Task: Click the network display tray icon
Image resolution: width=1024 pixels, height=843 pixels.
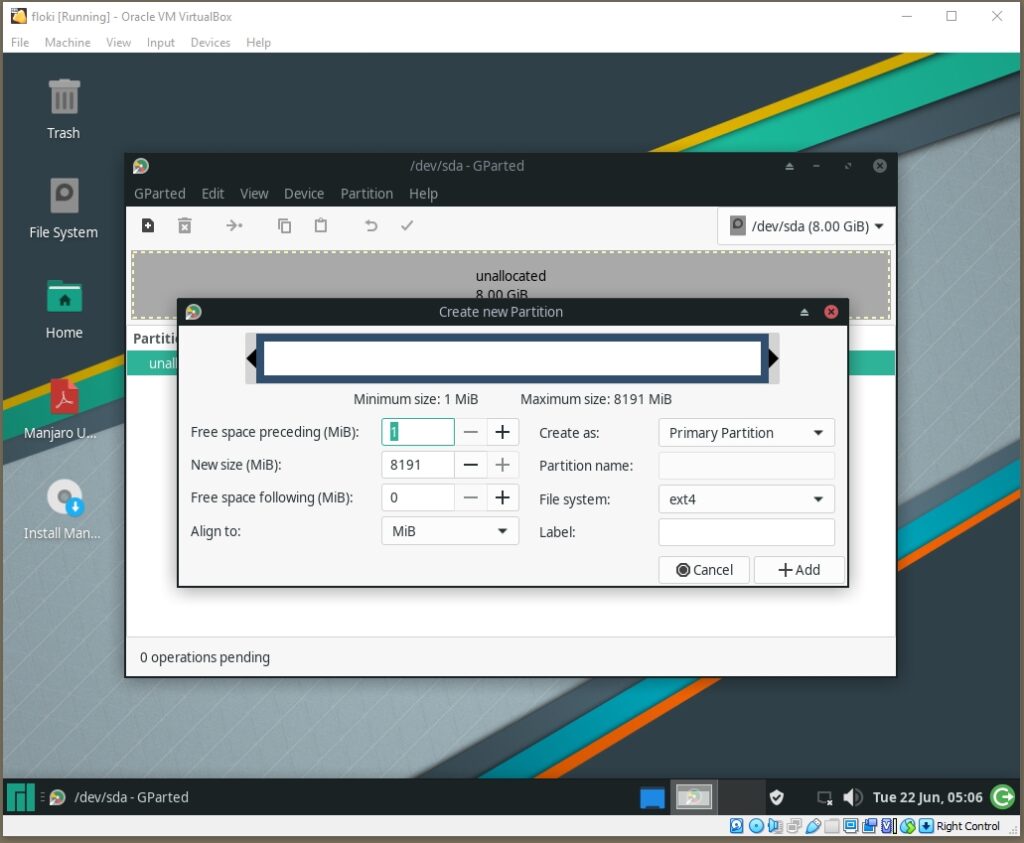Action: pos(825,798)
